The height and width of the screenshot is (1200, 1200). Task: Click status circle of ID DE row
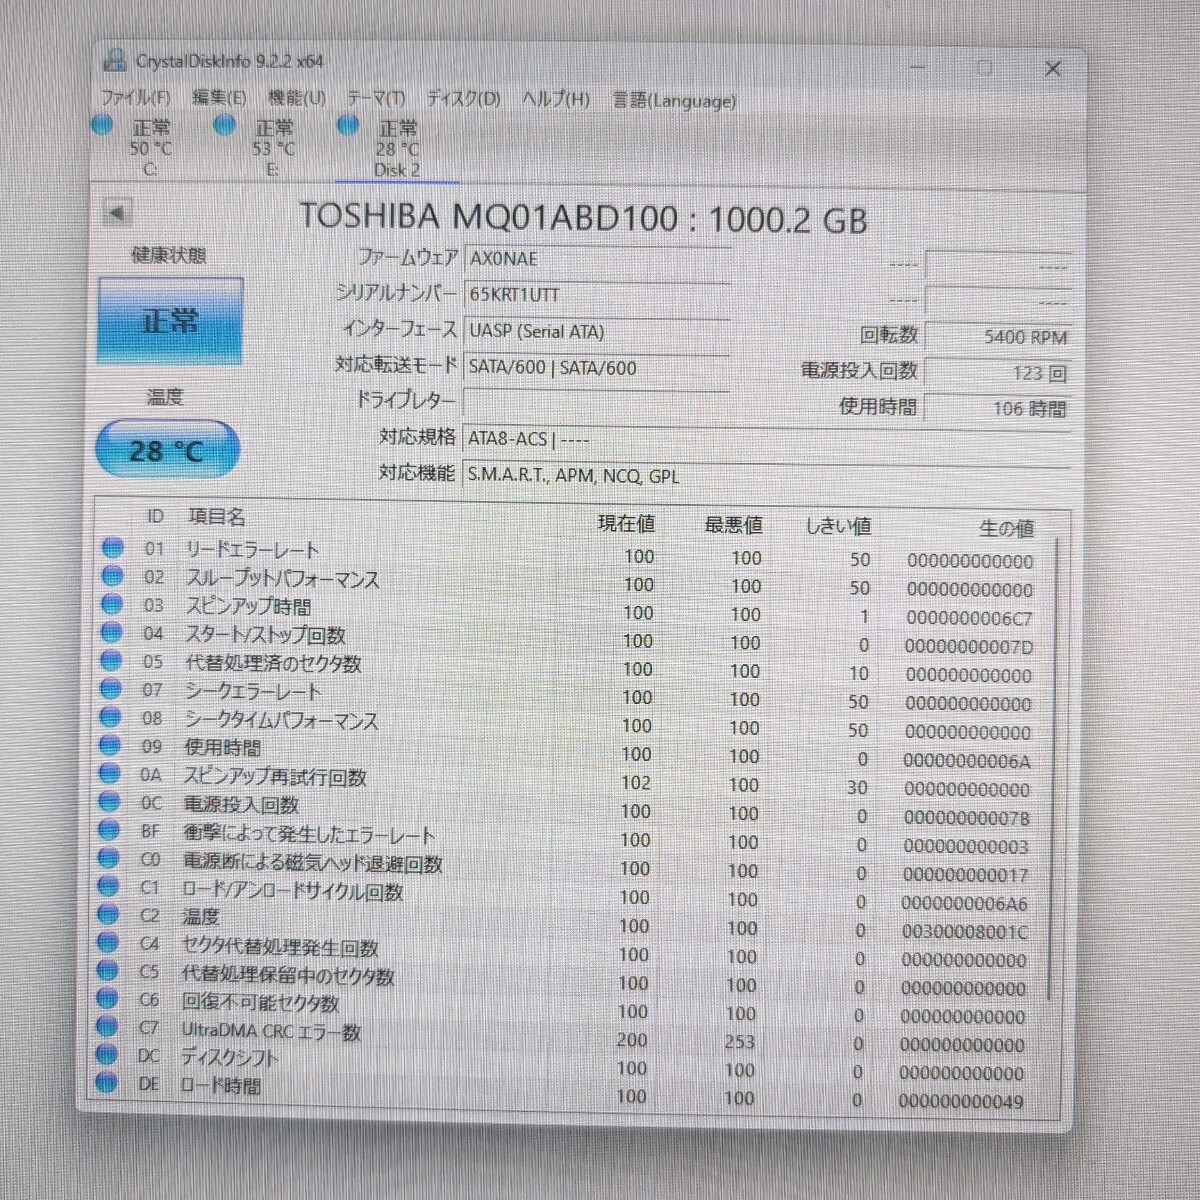tap(107, 1082)
